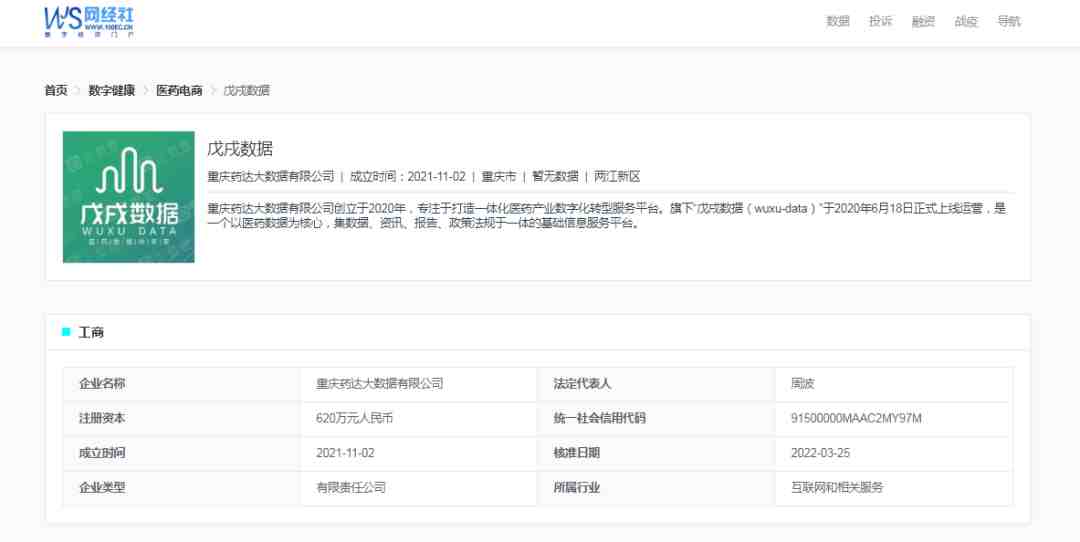Open the 戊戌数据 green logo image
1080x542 pixels.
pyautogui.click(x=129, y=197)
